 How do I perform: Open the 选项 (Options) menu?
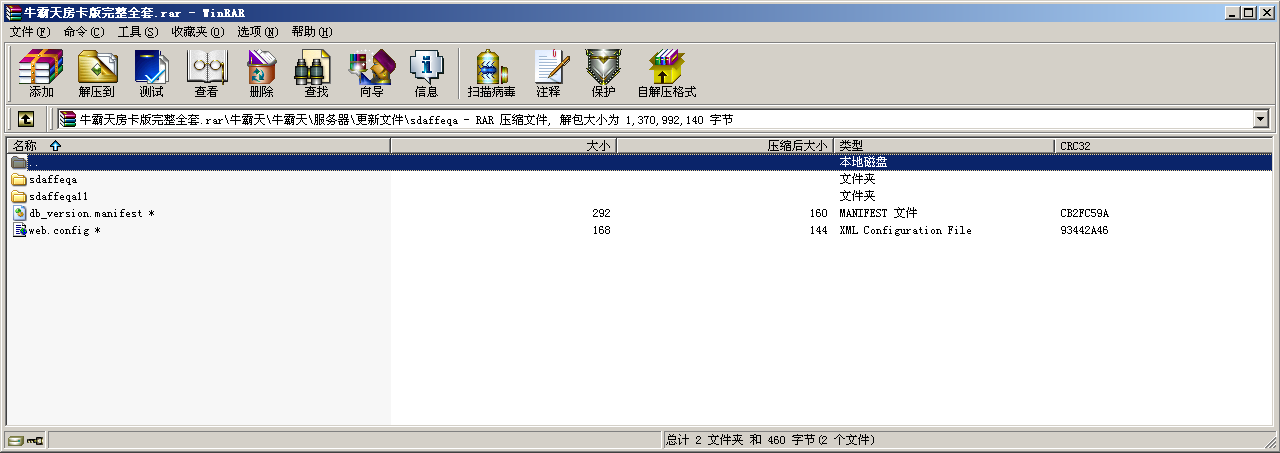[x=257, y=32]
